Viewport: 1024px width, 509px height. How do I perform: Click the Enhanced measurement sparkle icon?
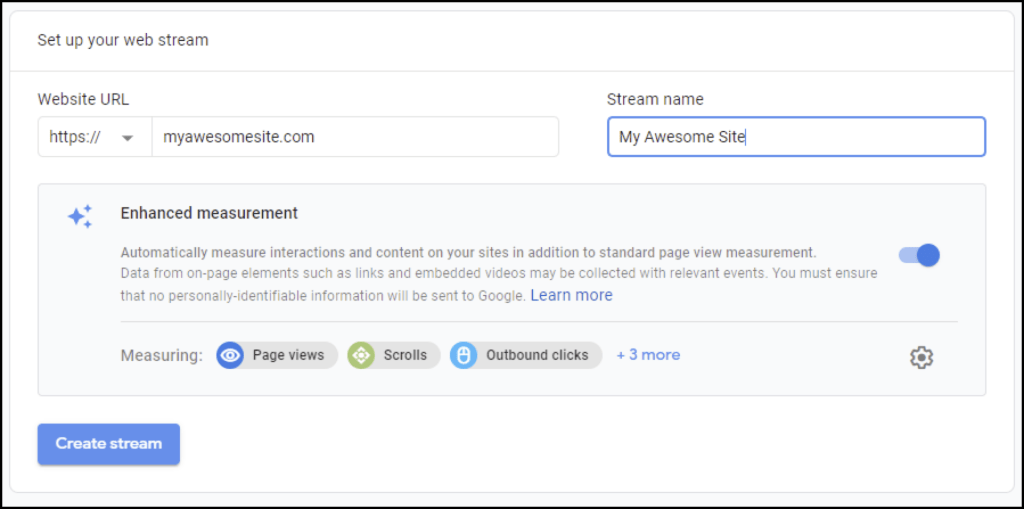pos(80,216)
